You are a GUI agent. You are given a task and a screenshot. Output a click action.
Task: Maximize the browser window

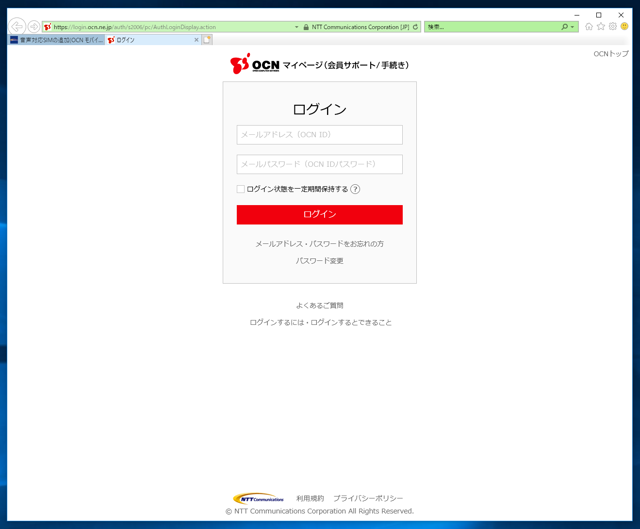pos(599,15)
